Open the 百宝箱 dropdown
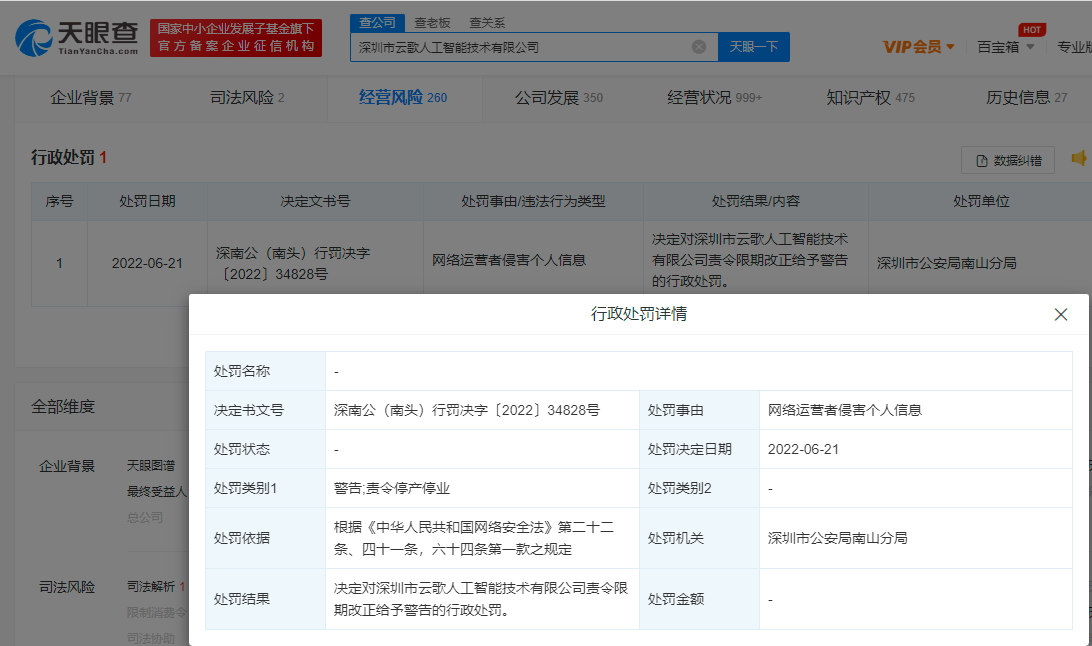This screenshot has width=1092, height=646. [1005, 47]
